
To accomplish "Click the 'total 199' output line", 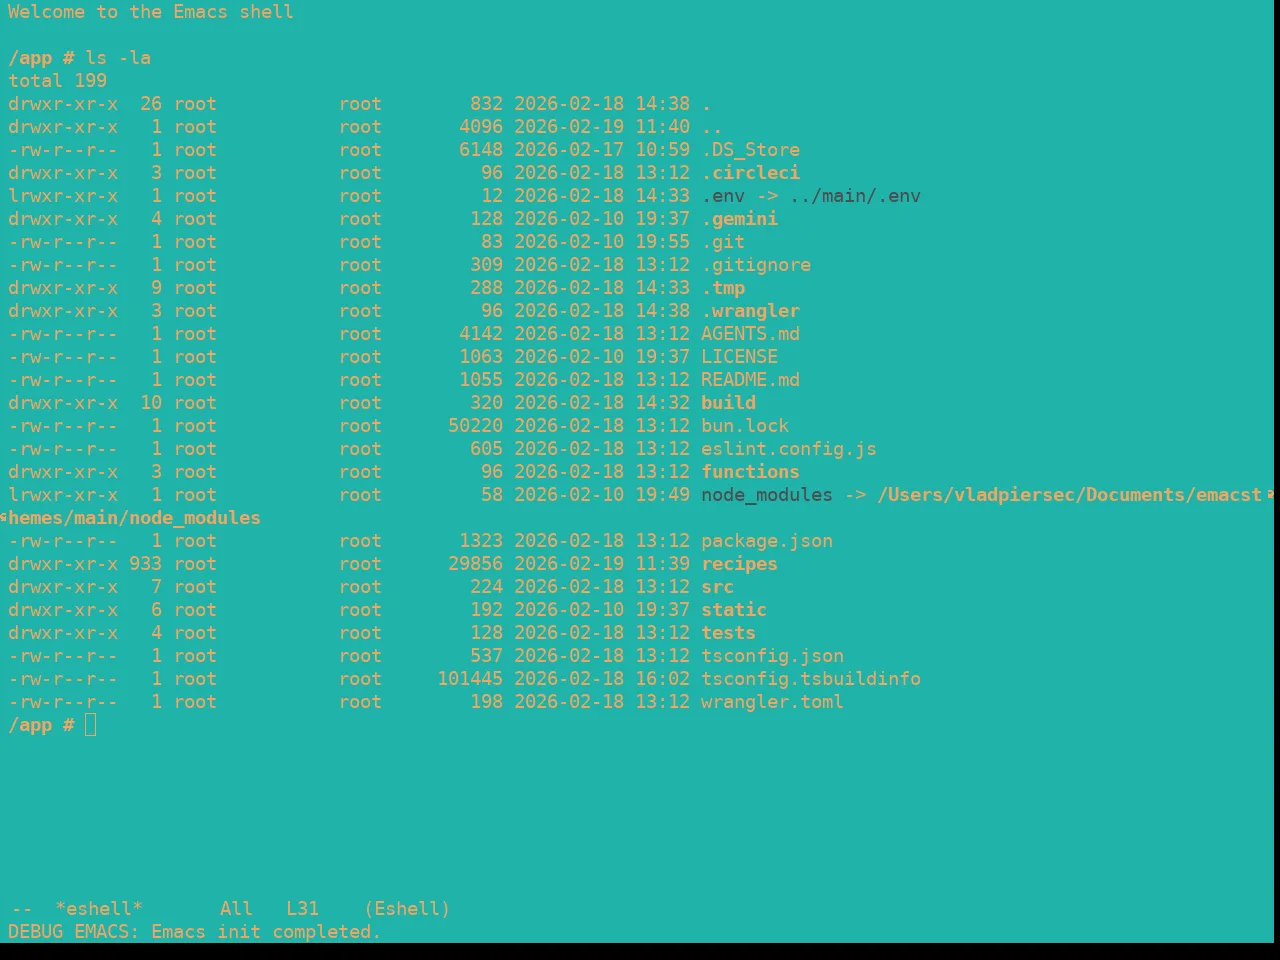I will (57, 81).
